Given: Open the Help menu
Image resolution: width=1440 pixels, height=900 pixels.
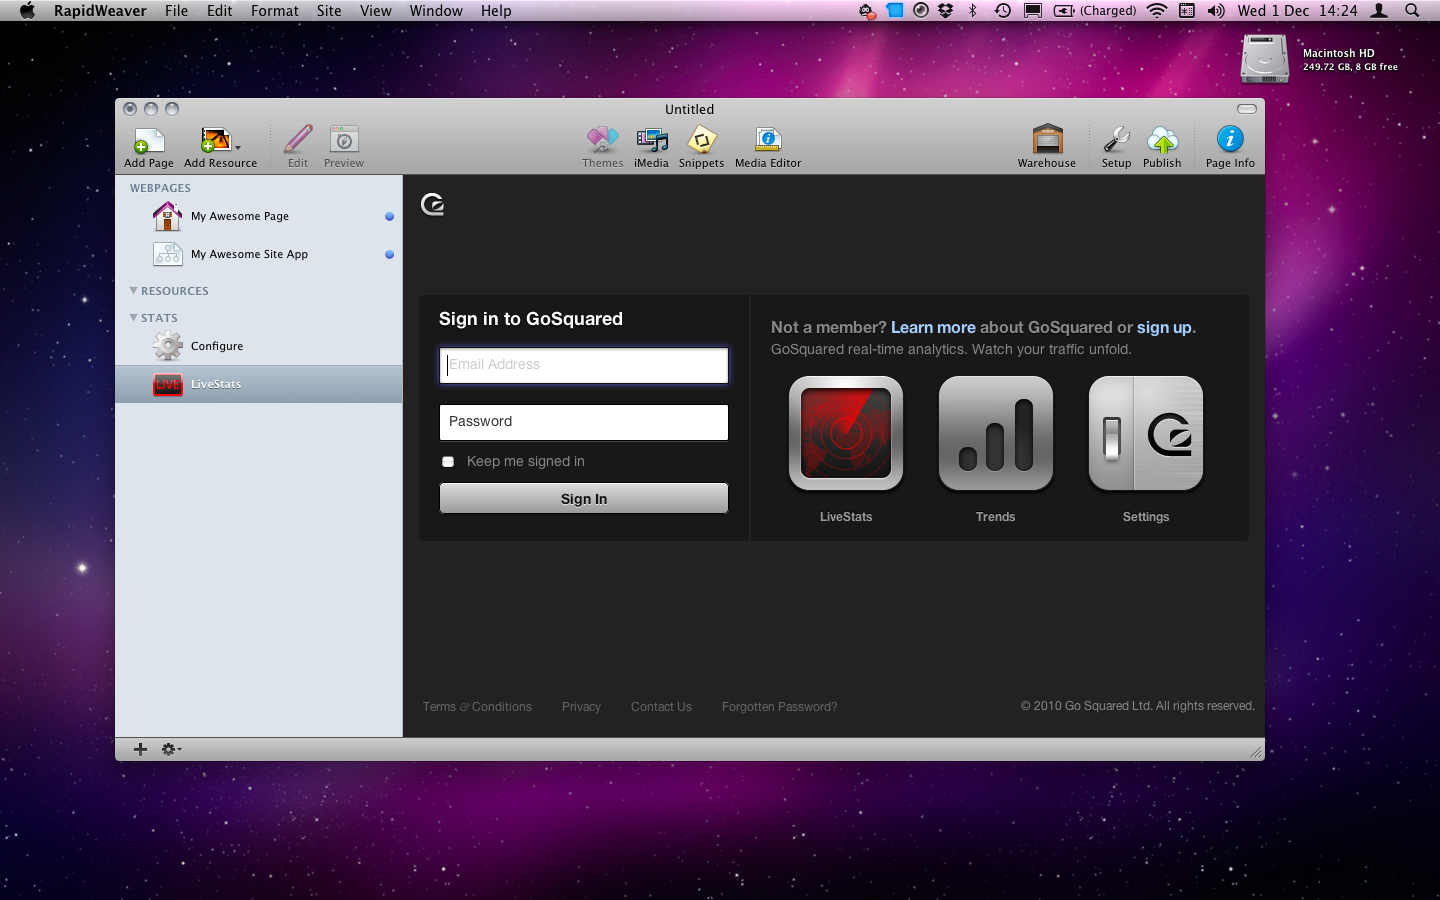Looking at the screenshot, I should coord(496,11).
